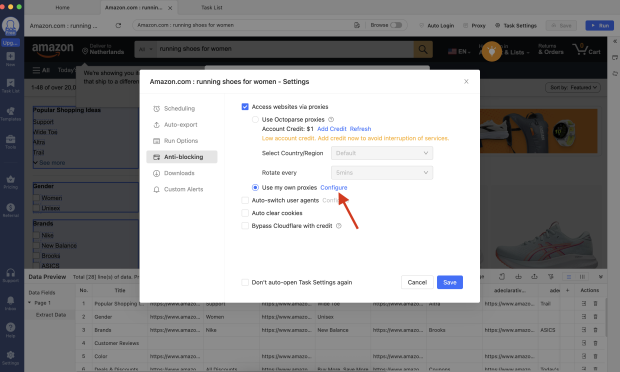Open Task List in left sidebar

(x=11, y=85)
